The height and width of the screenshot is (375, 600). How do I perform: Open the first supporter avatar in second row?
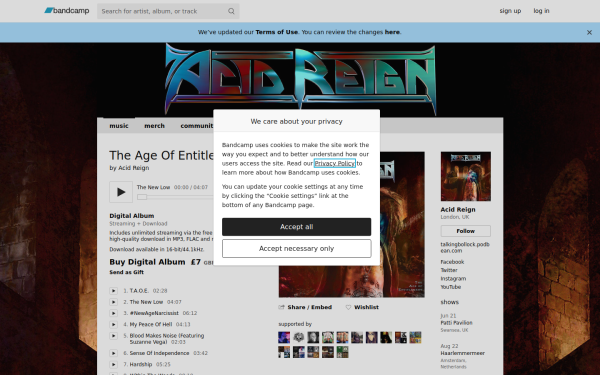[x=284, y=352]
